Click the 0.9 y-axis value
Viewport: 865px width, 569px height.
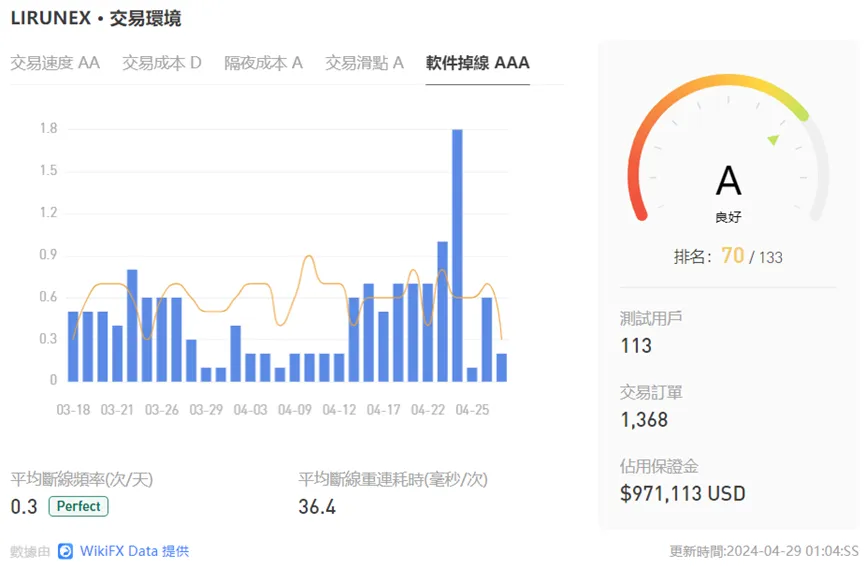point(49,255)
